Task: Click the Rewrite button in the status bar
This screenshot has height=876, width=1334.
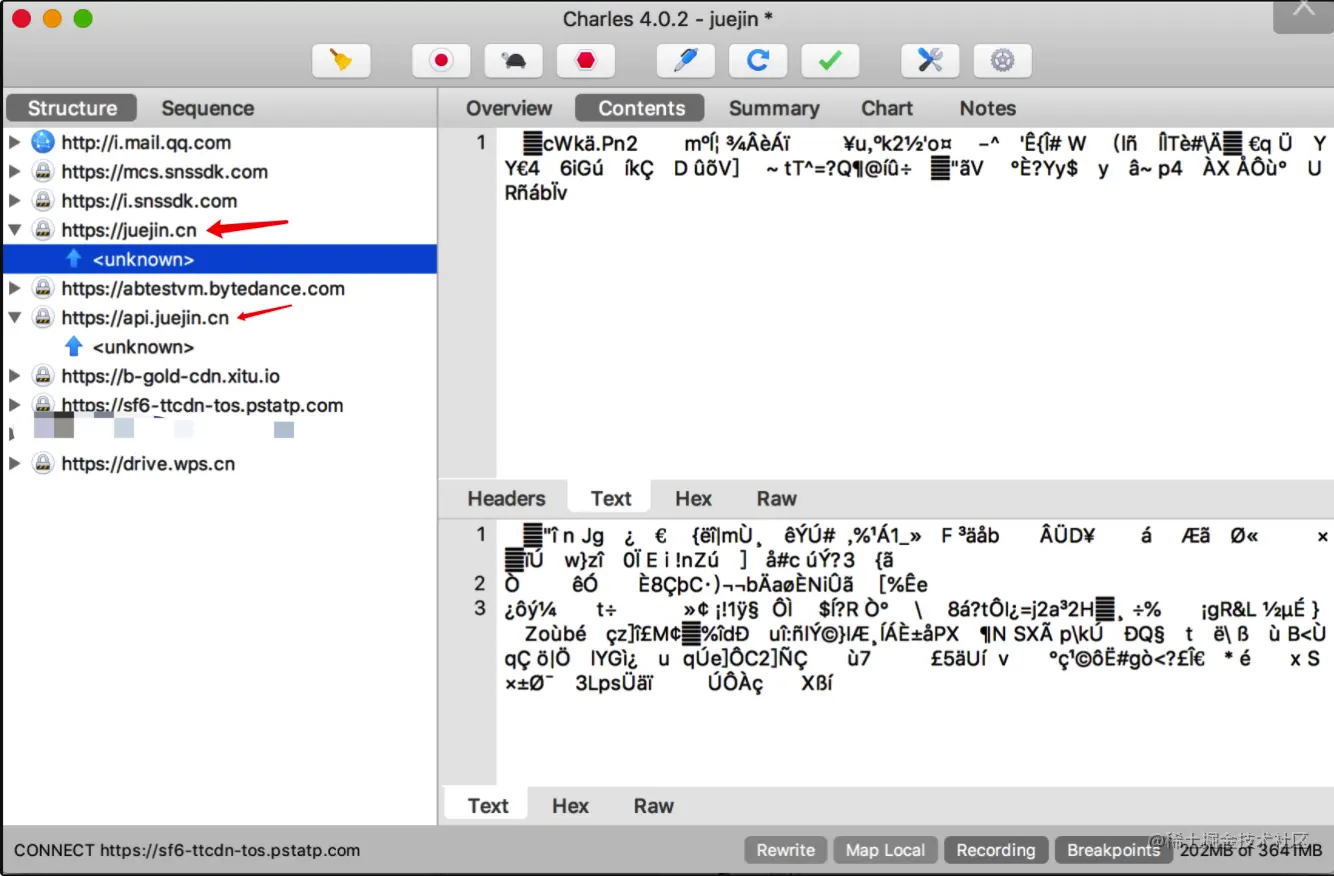Action: pos(786,850)
